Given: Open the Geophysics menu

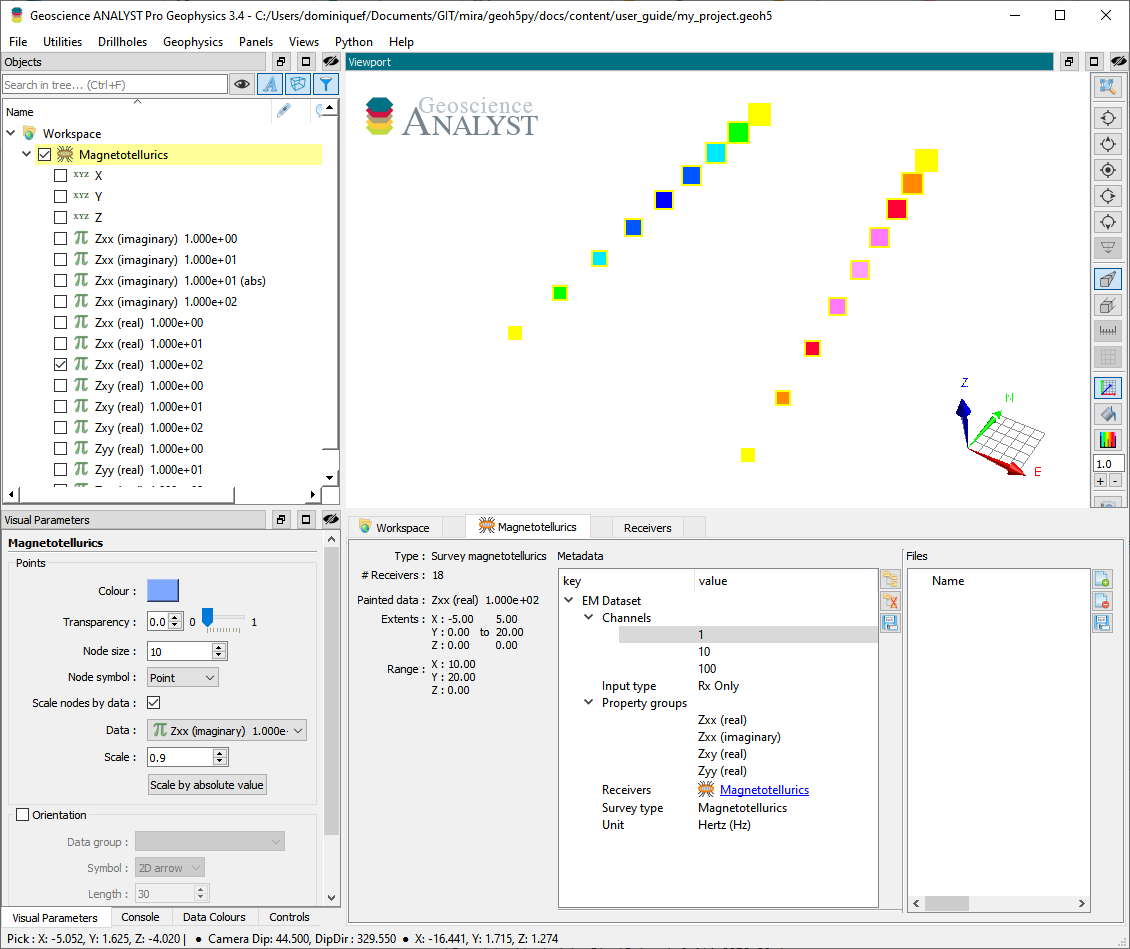Looking at the screenshot, I should (x=192, y=42).
